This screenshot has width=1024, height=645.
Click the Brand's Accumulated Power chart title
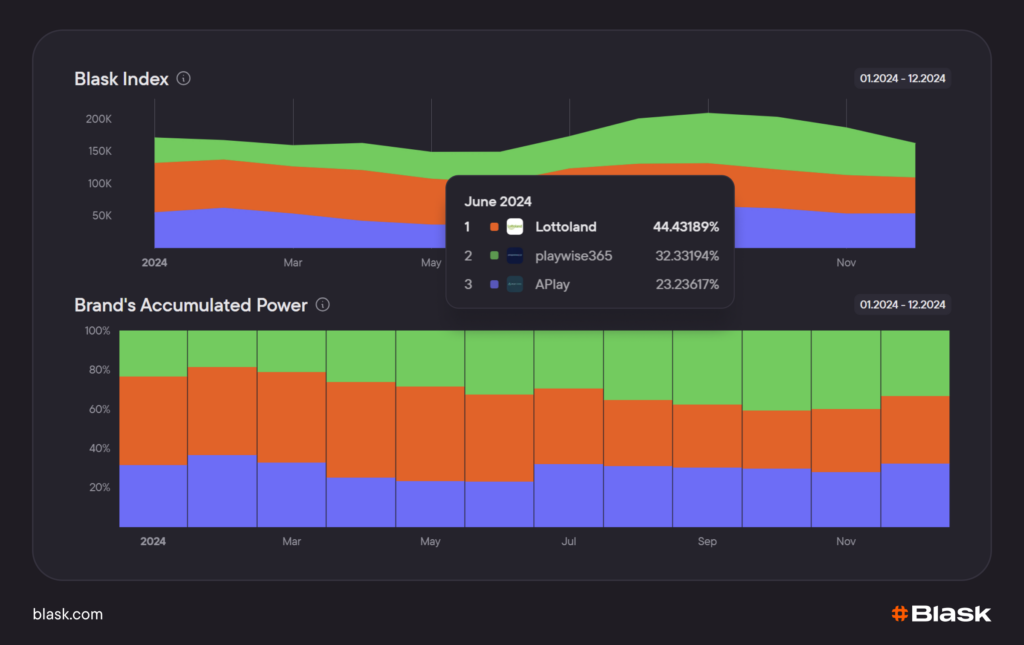click(191, 306)
